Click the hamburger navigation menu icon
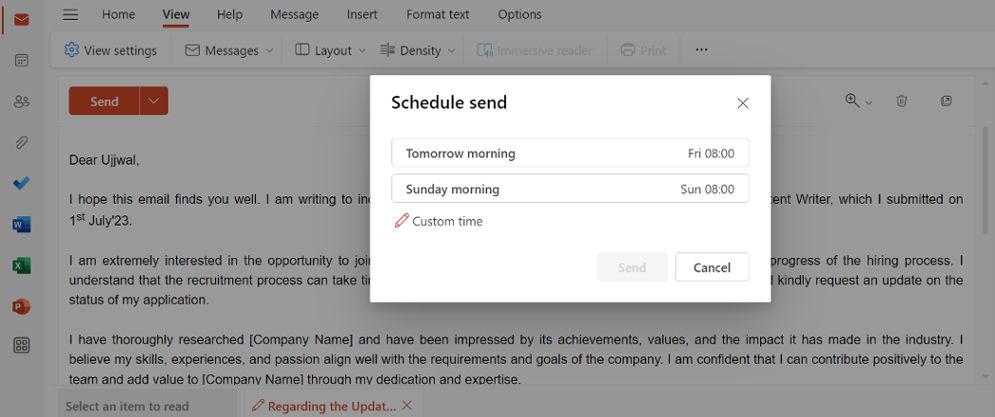 [70, 14]
